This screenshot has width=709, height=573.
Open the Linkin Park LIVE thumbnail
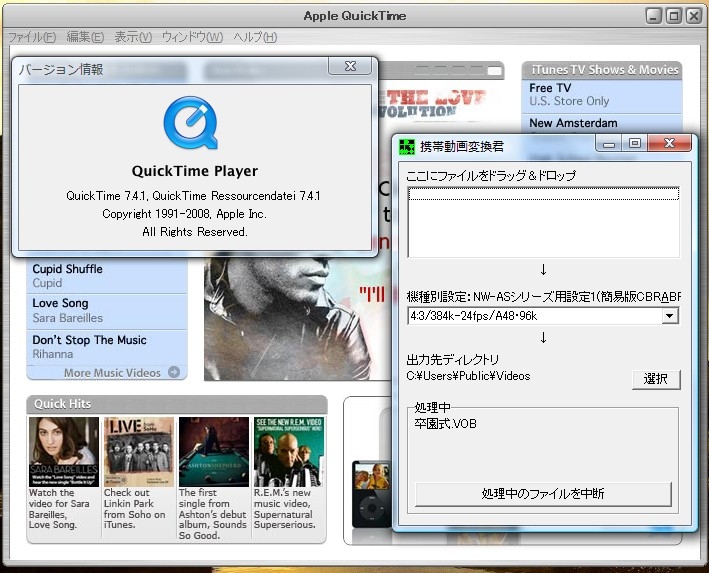139,452
